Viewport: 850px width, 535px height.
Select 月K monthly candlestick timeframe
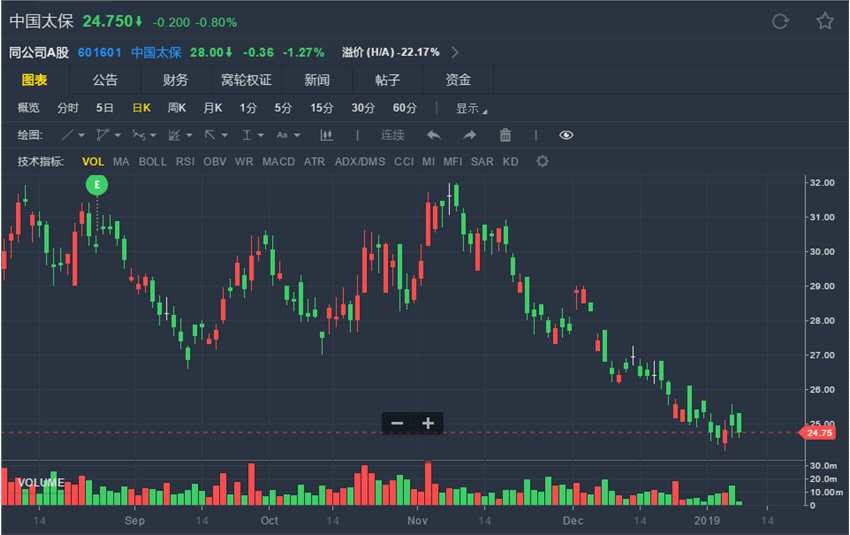tap(212, 108)
